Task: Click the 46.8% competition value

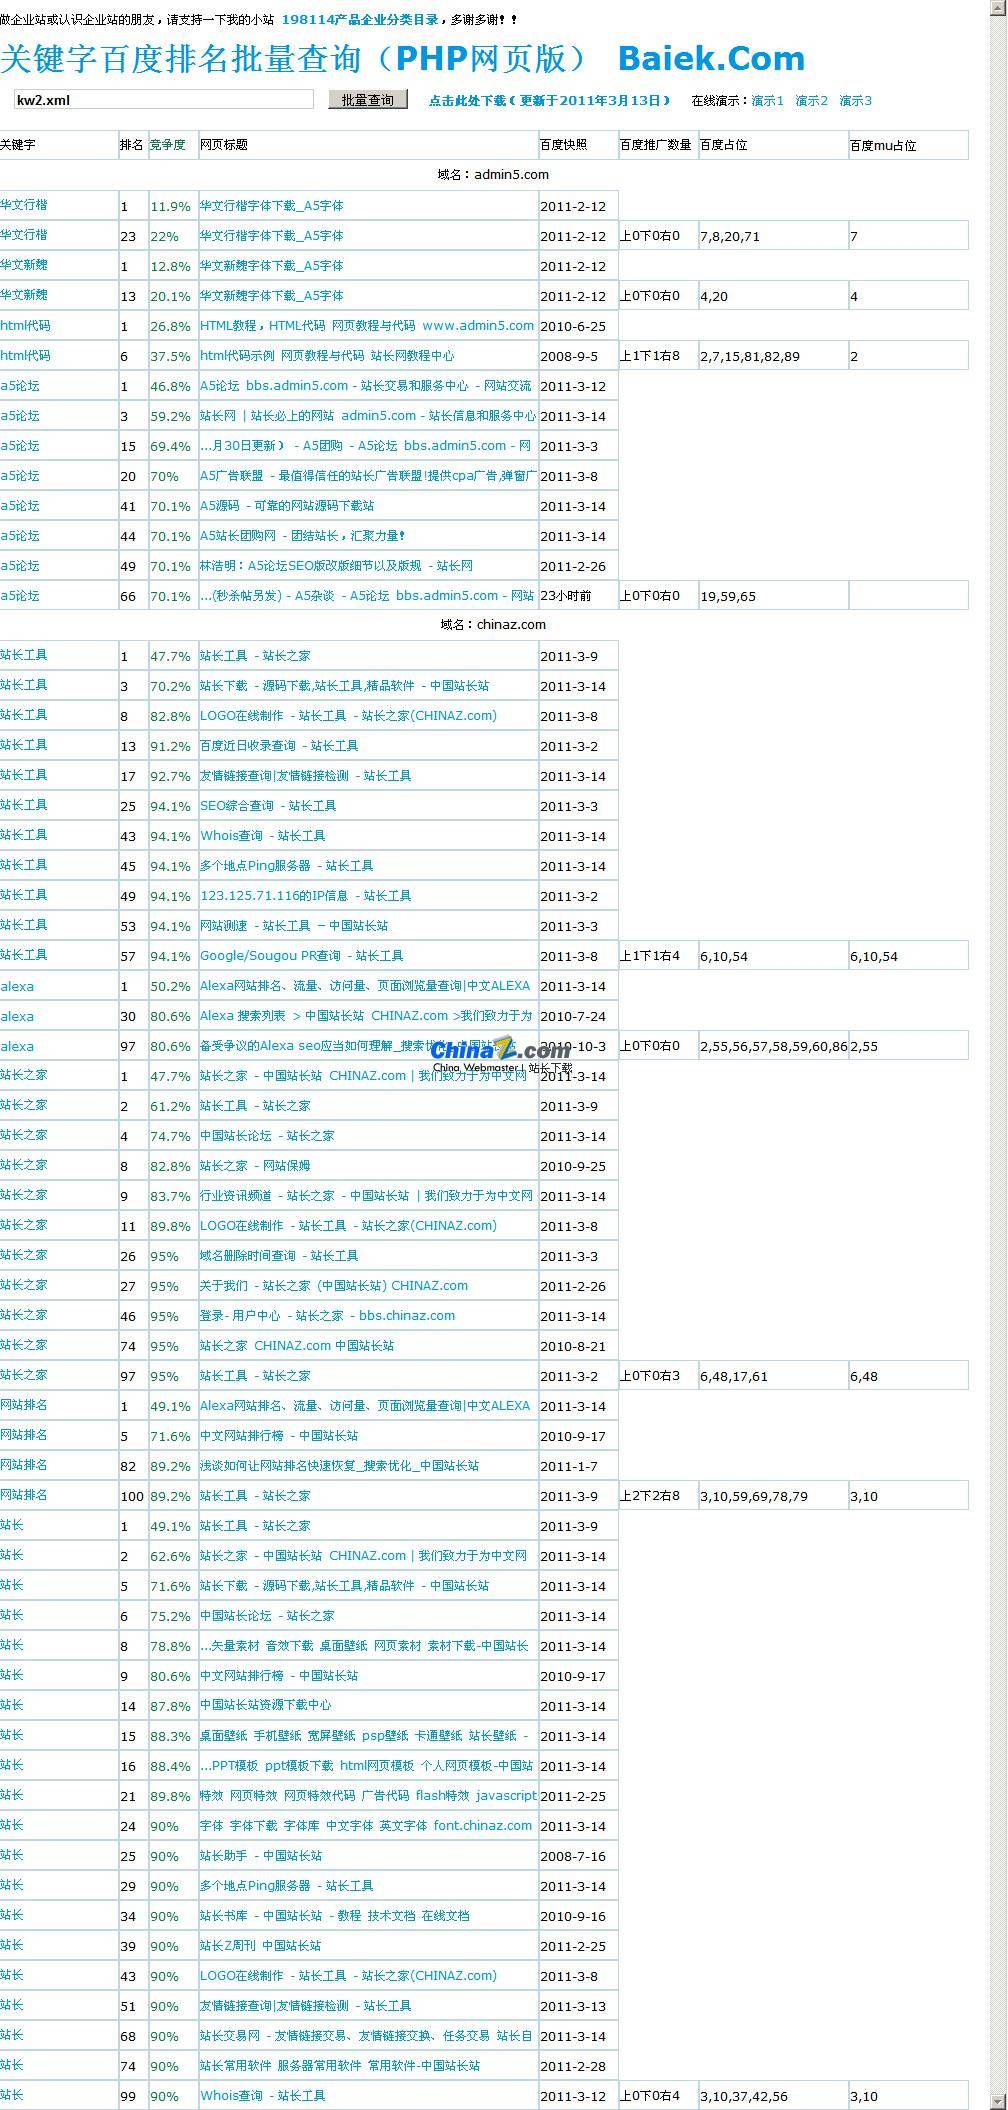Action: [170, 386]
